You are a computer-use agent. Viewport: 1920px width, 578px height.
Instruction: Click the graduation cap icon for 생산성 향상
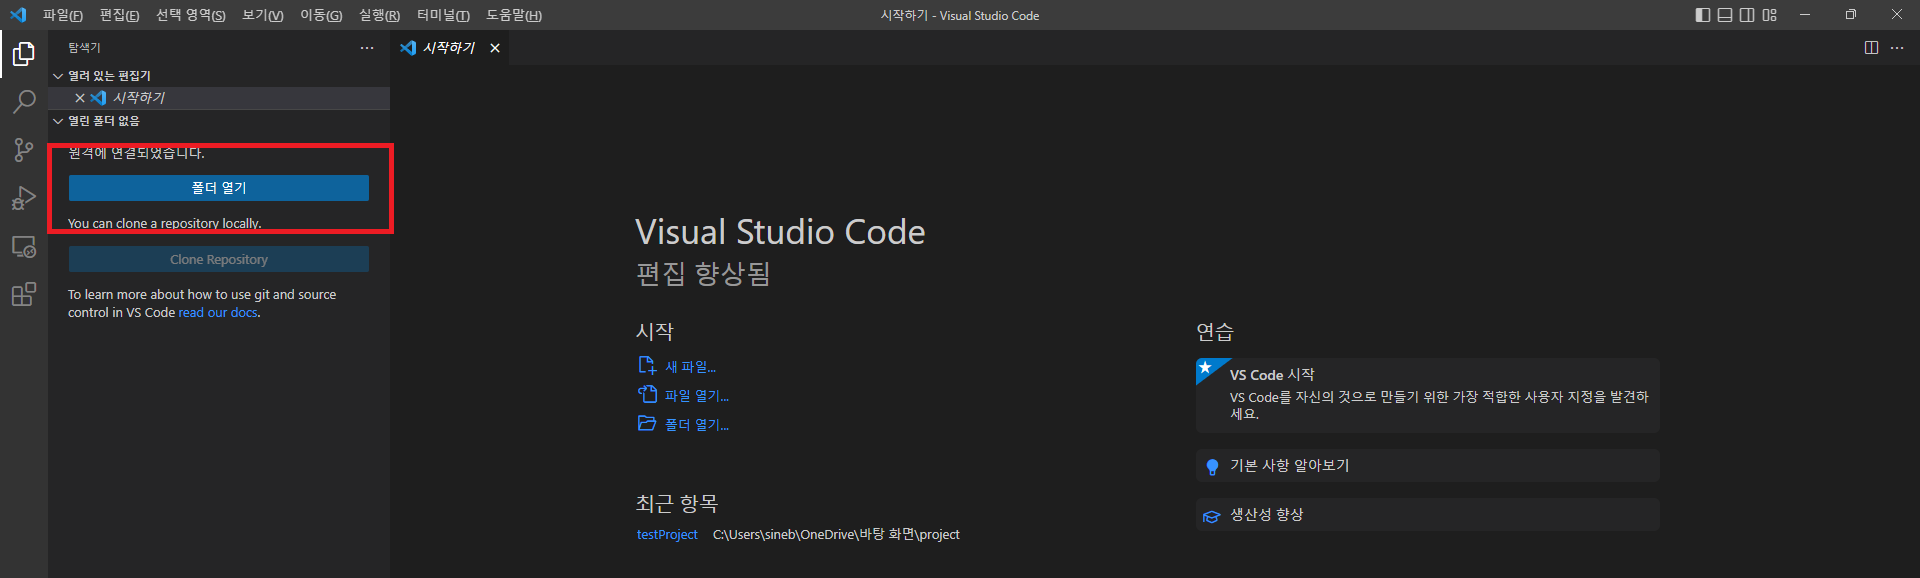pos(1212,516)
